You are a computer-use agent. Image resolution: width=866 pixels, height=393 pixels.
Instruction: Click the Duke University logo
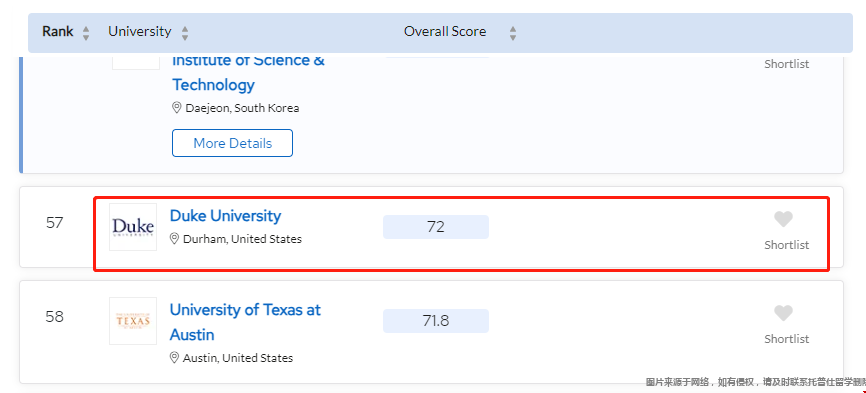pyautogui.click(x=133, y=227)
